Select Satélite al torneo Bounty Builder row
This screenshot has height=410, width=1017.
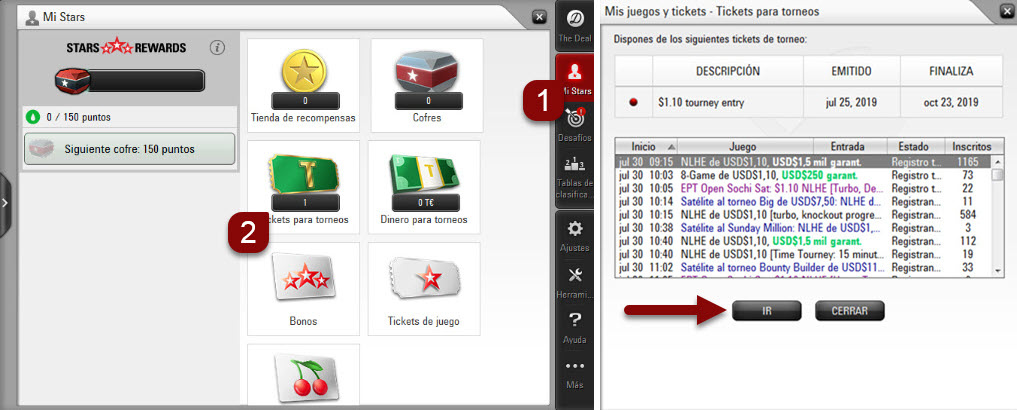pos(804,267)
